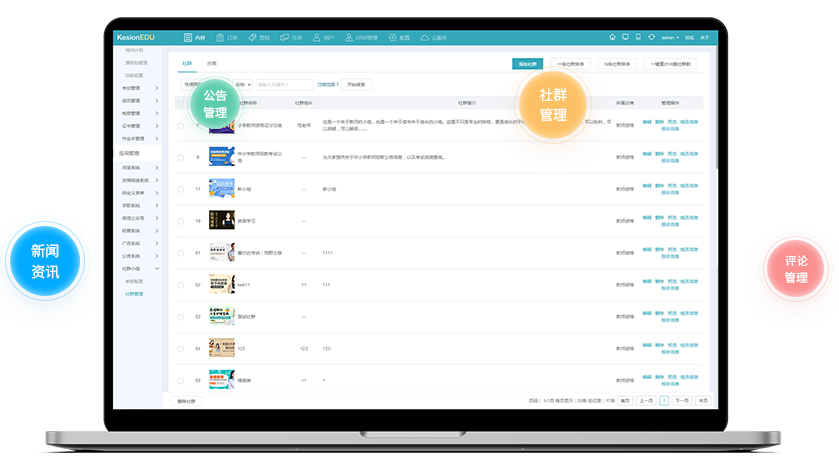Image resolution: width=839 pixels, height=459 pixels.
Task: Click the mobile phone icon in header
Action: (x=638, y=37)
